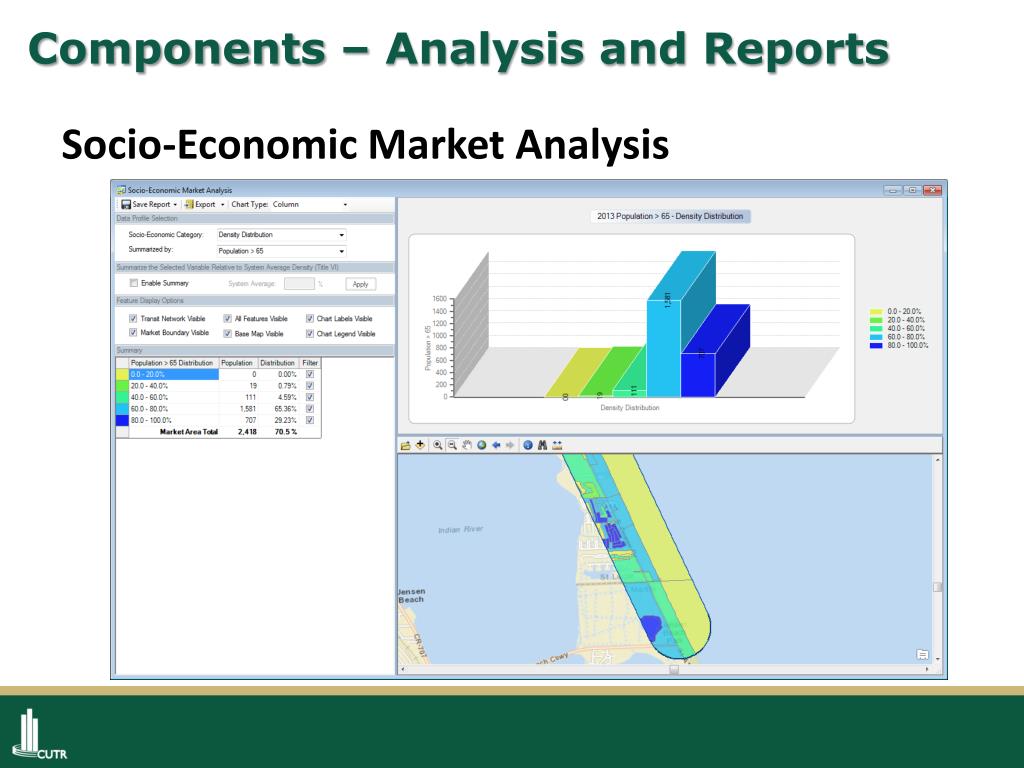Click the Distribution column header
Viewport: 1024px width, 768px height.
278,363
